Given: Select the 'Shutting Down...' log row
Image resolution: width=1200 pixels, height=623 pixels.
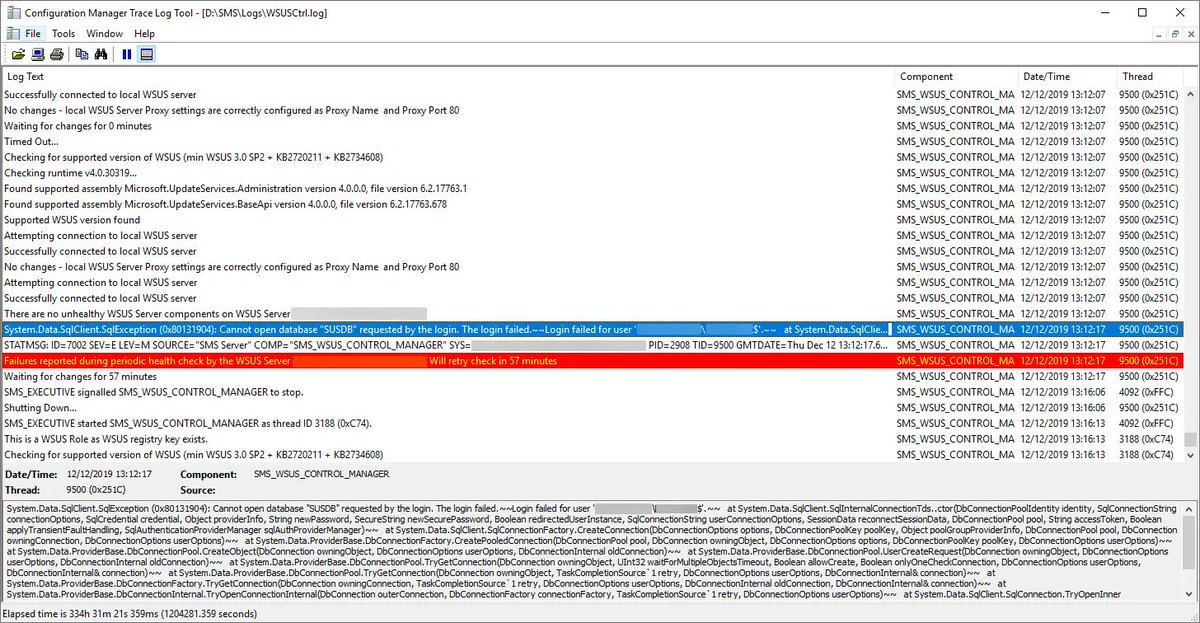Looking at the screenshot, I should [591, 408].
